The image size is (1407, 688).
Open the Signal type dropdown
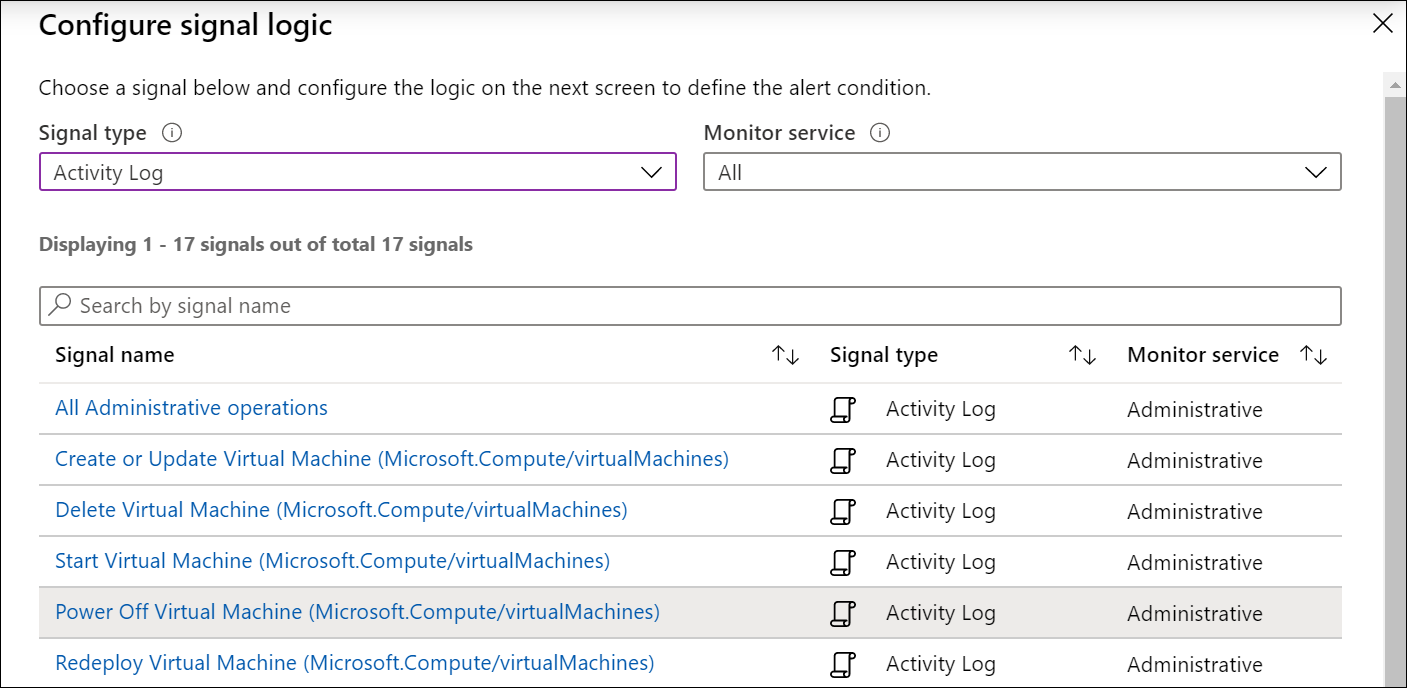(357, 172)
